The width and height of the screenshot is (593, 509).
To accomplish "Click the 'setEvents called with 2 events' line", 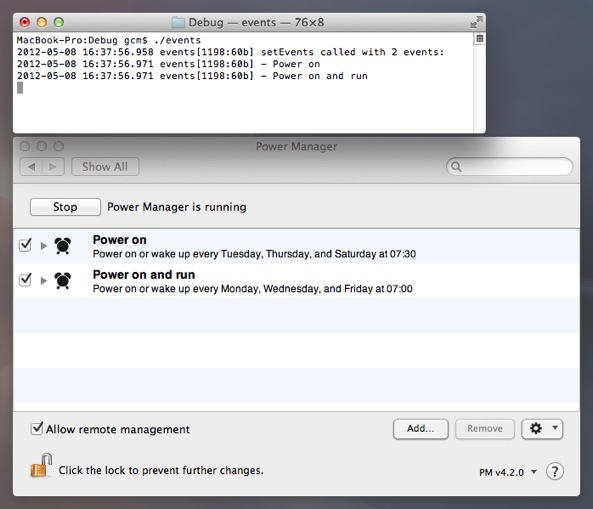I will tap(231, 52).
